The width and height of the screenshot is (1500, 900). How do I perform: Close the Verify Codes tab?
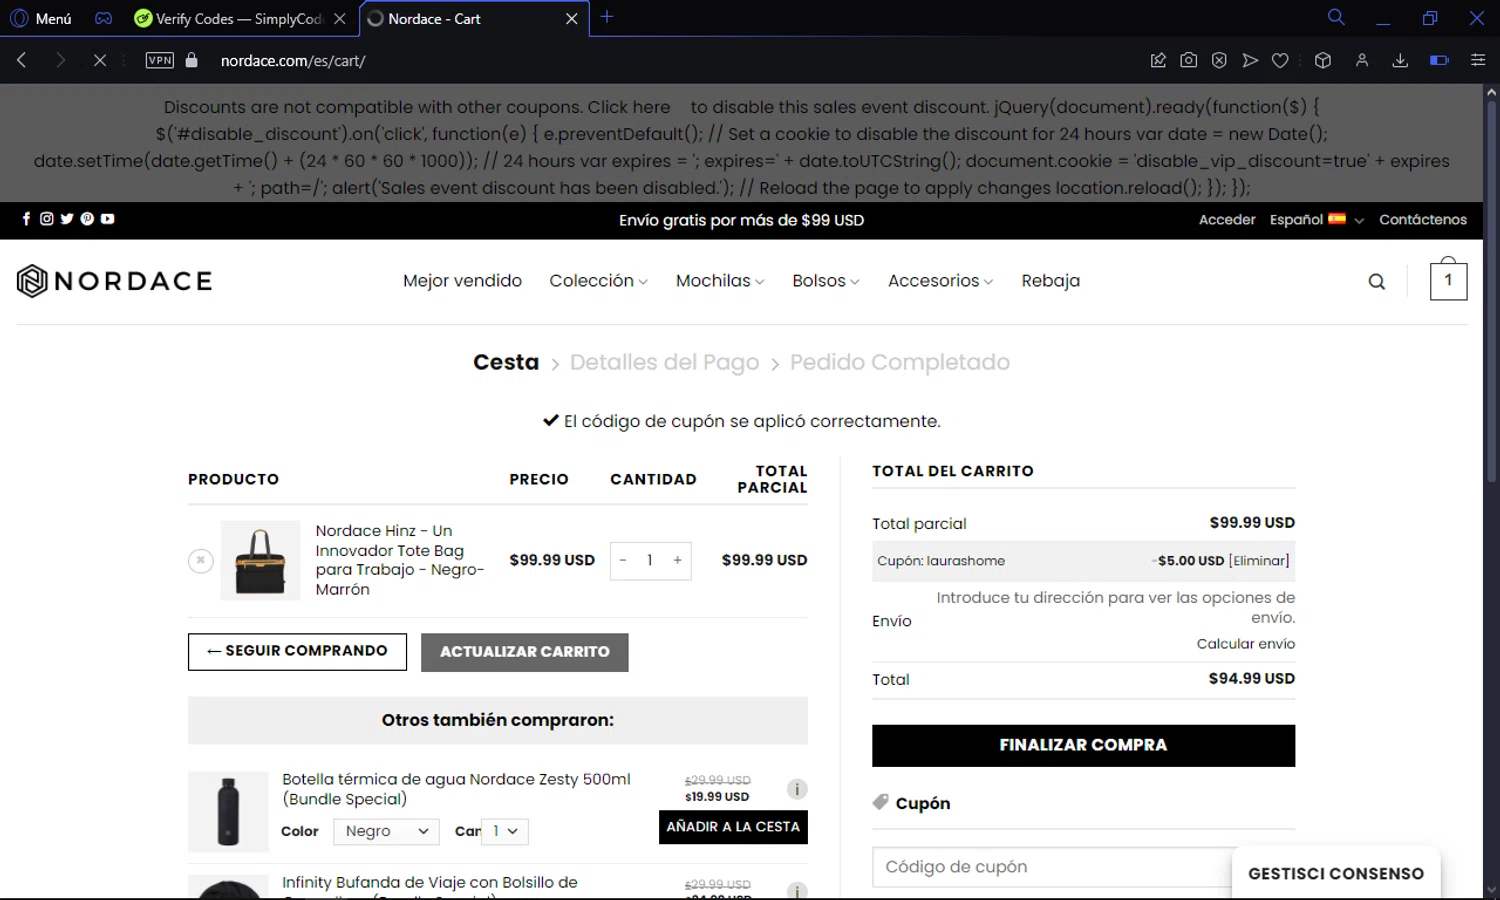point(340,18)
